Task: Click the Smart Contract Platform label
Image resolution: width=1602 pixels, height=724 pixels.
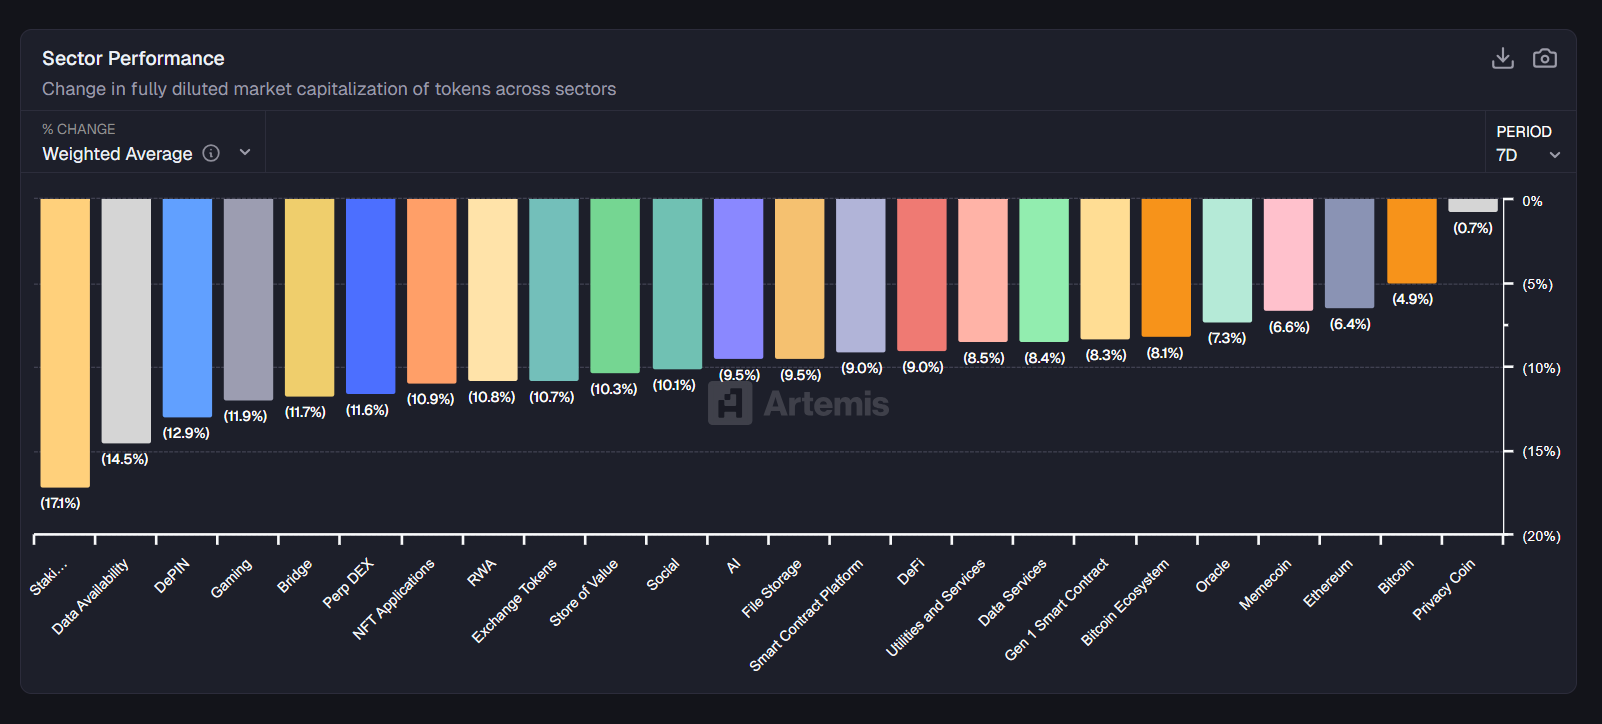Action: coord(806,615)
